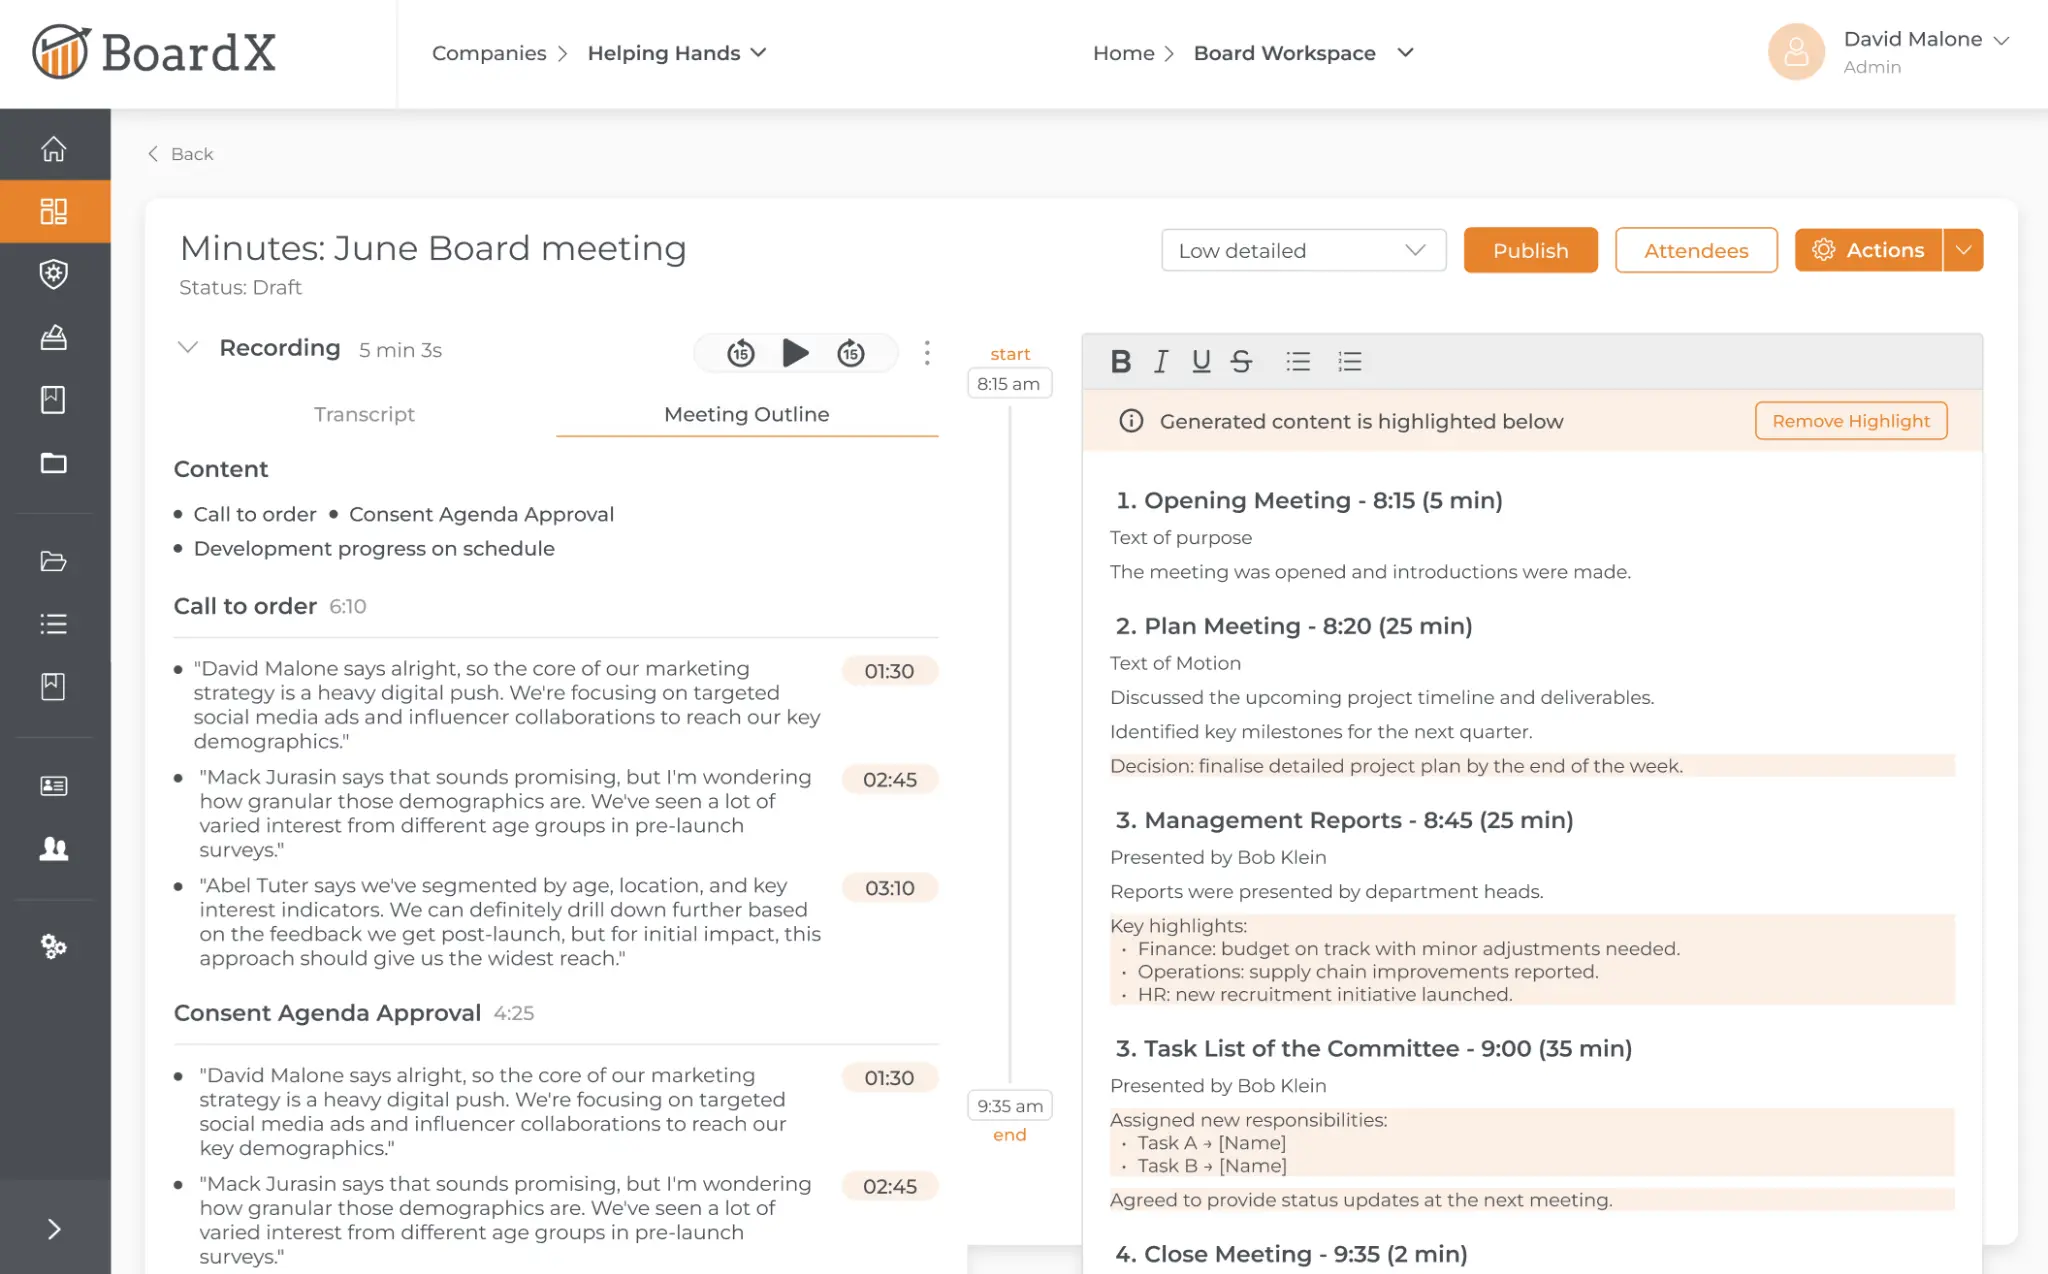Toggle strikethrough formatting
This screenshot has width=2048, height=1274.
pos(1241,361)
